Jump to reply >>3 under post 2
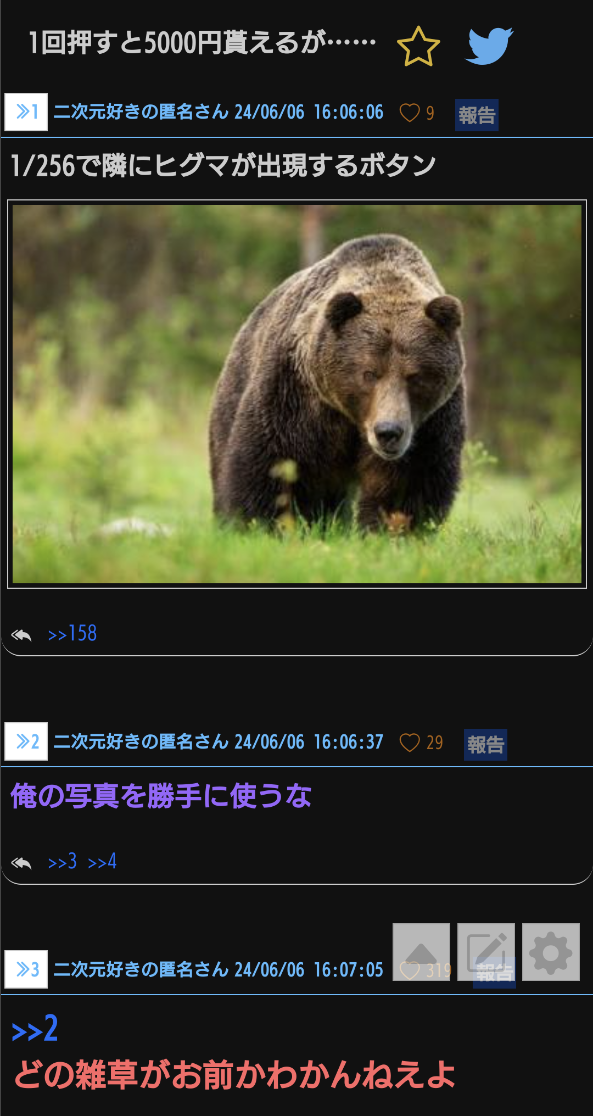Viewport: 593px width, 1116px height. (x=62, y=862)
